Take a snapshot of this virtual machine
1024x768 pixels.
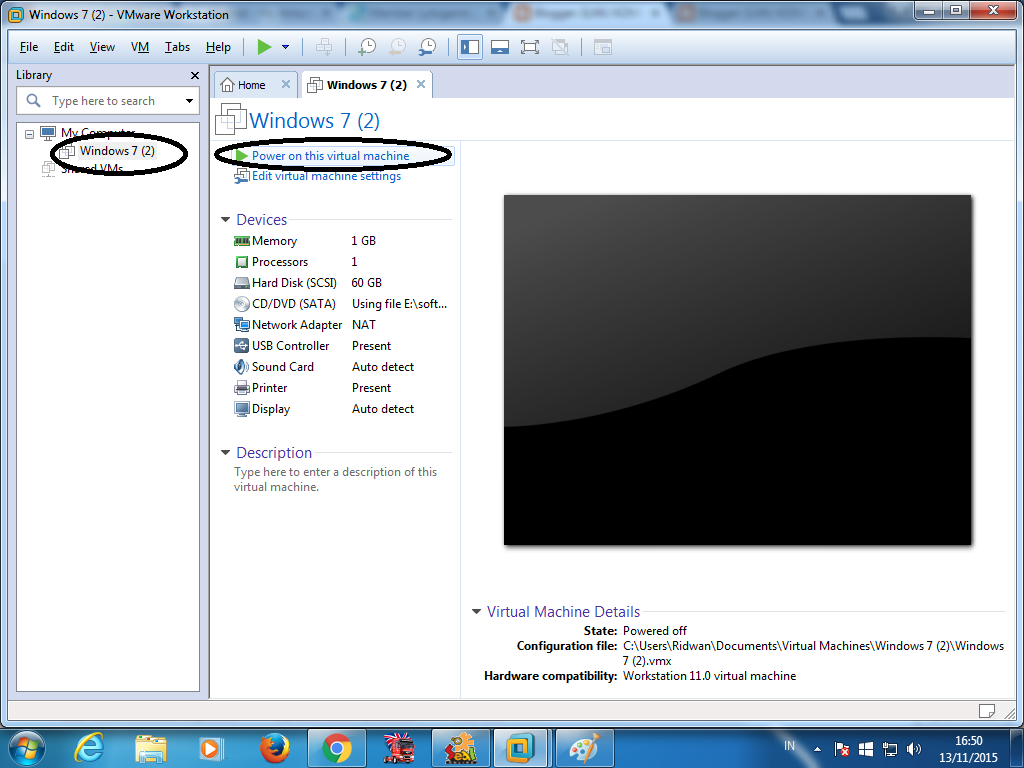367,47
